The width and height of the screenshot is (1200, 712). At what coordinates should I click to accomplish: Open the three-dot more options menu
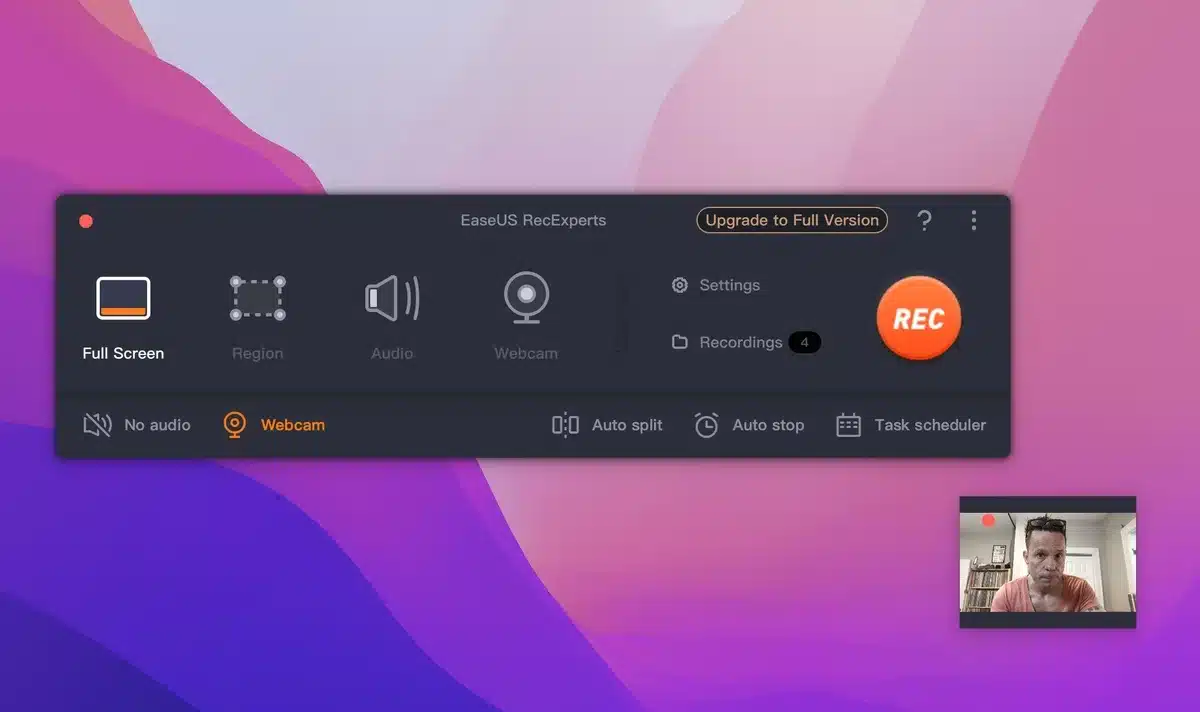pyautogui.click(x=973, y=221)
